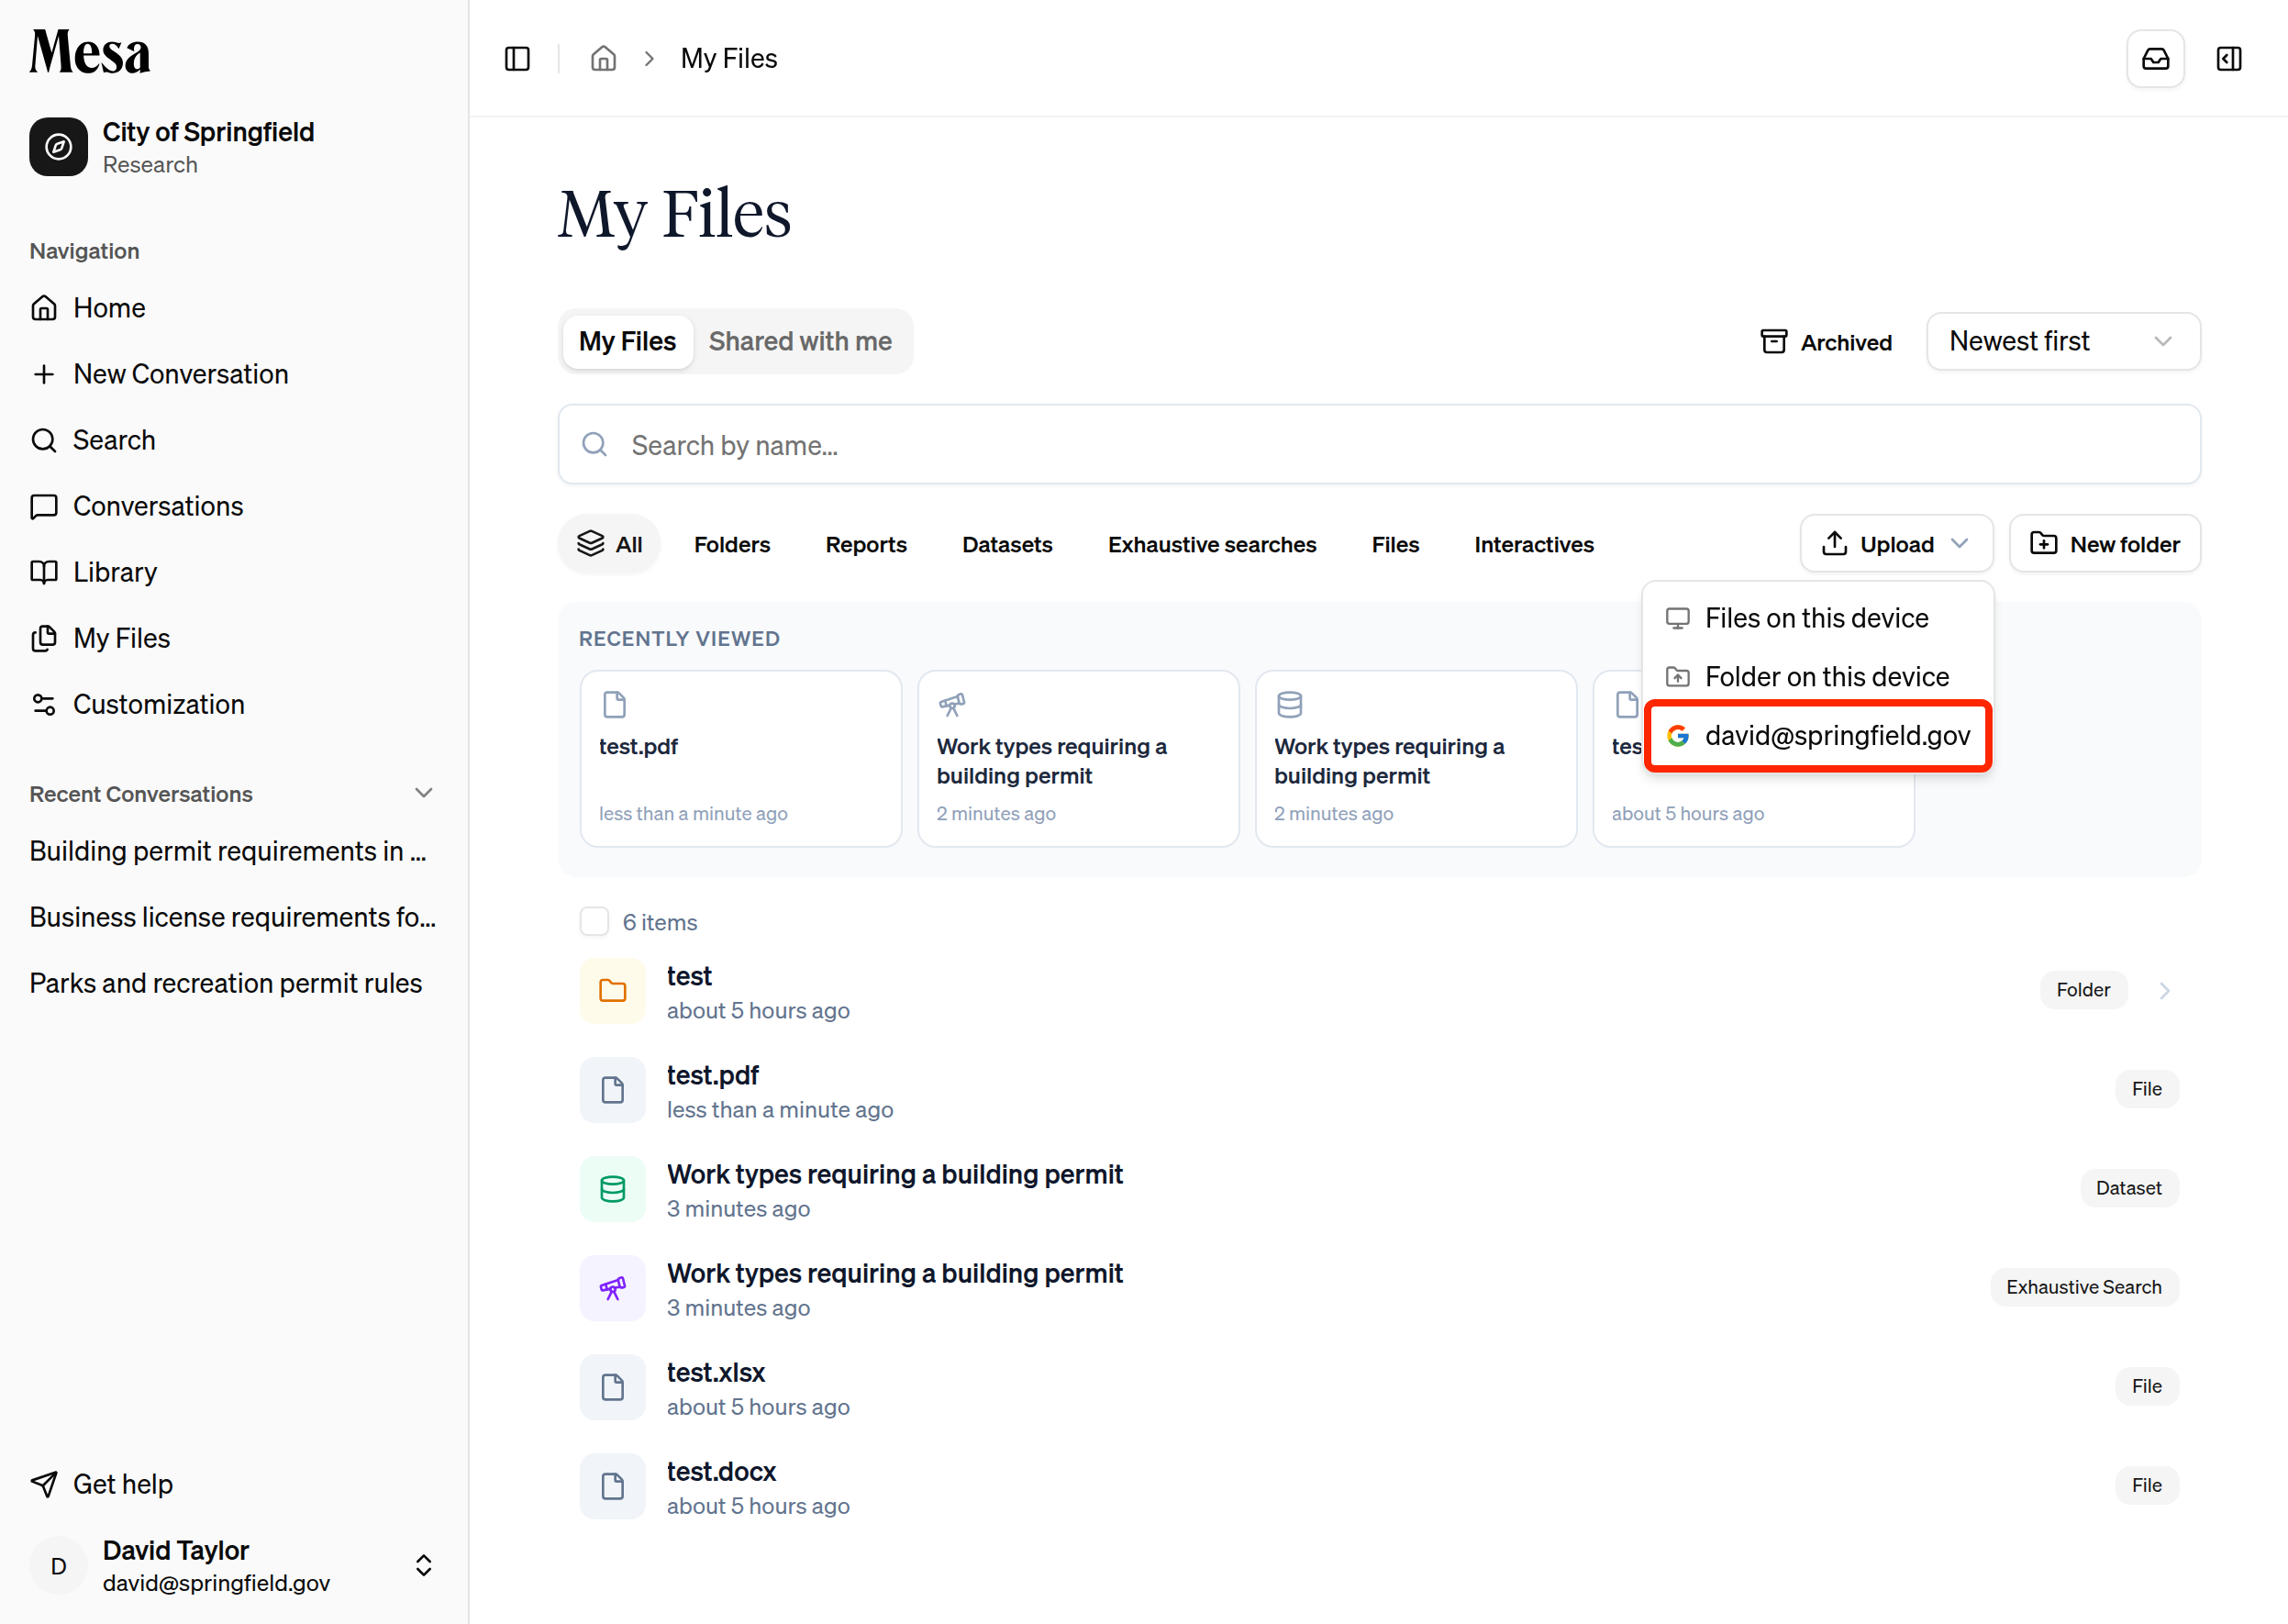This screenshot has width=2288, height=1624.
Task: Show Archived files
Action: [x=1826, y=342]
